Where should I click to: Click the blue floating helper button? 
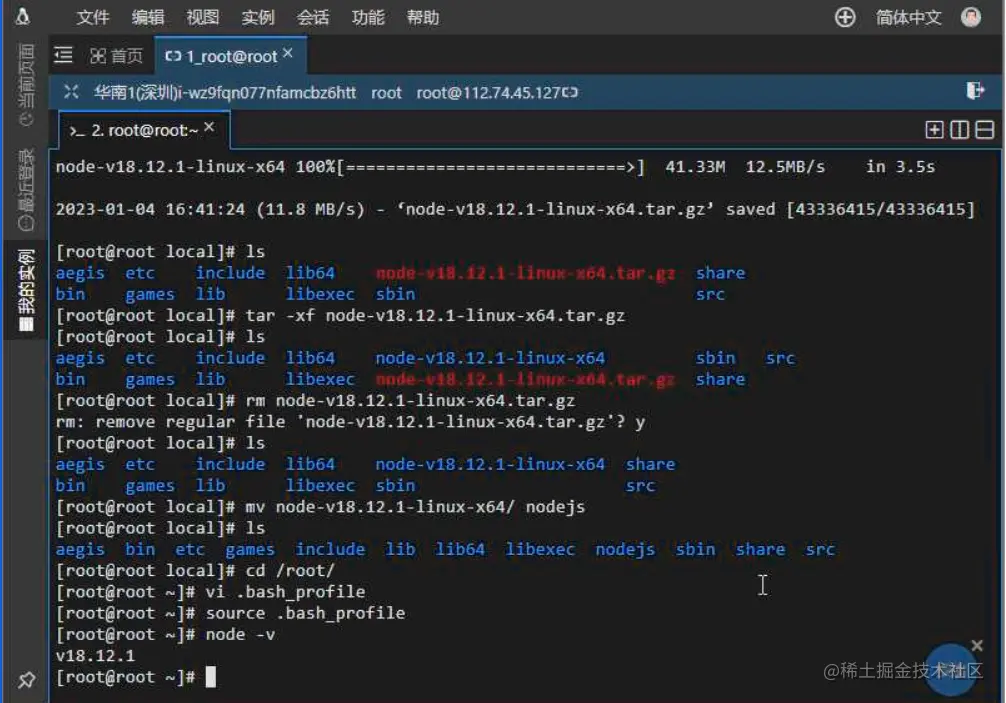(951, 672)
